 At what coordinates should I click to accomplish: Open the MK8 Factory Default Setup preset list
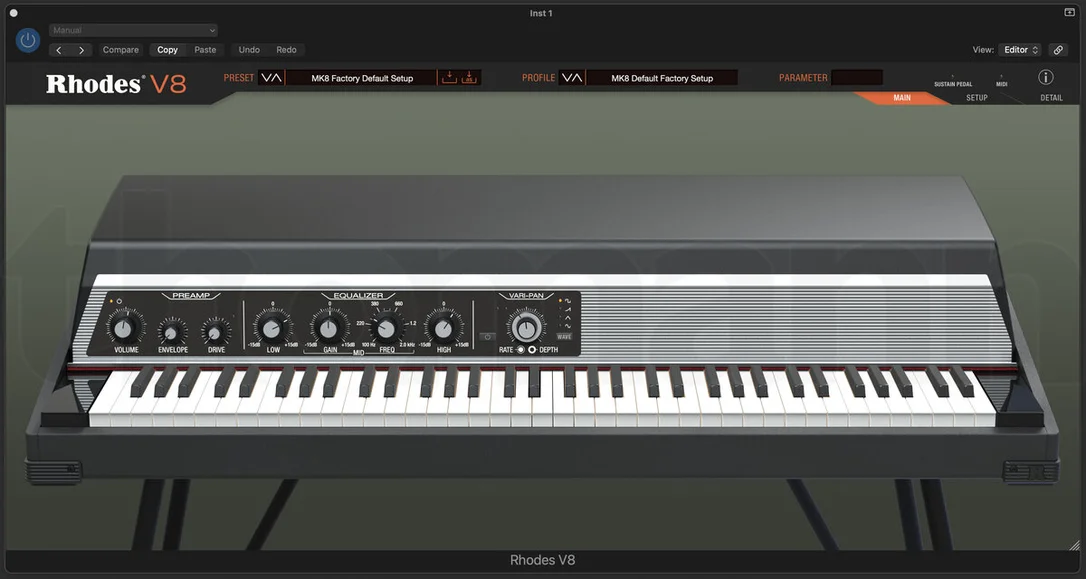362,78
